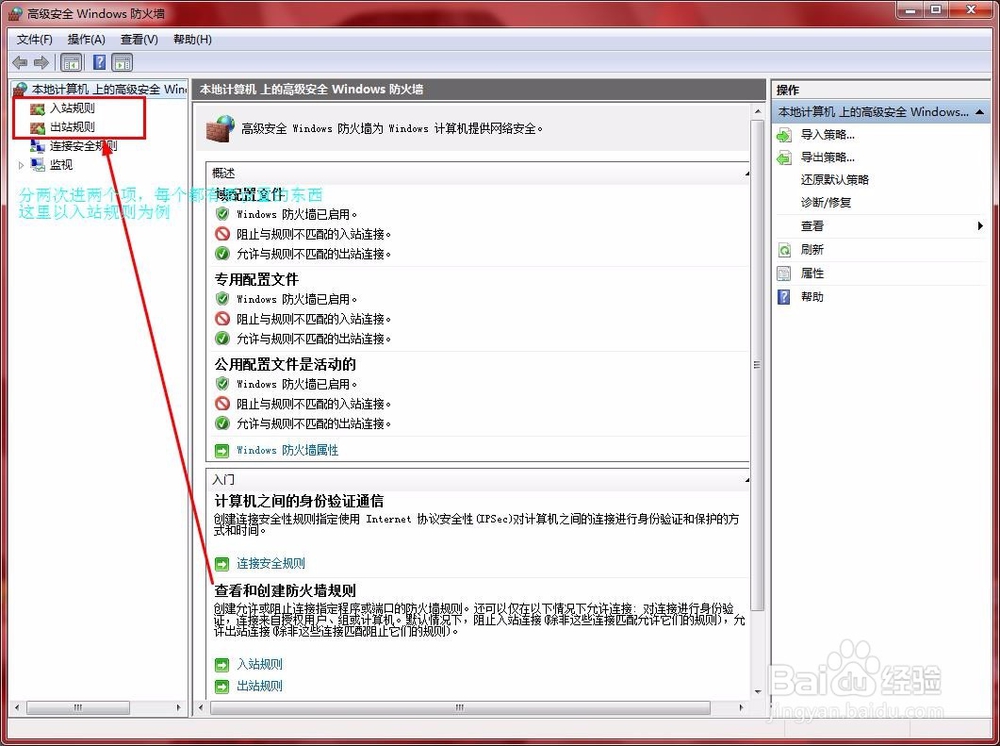Click the 域配置文件 heading
The height and width of the screenshot is (746, 1000).
tap(249, 194)
